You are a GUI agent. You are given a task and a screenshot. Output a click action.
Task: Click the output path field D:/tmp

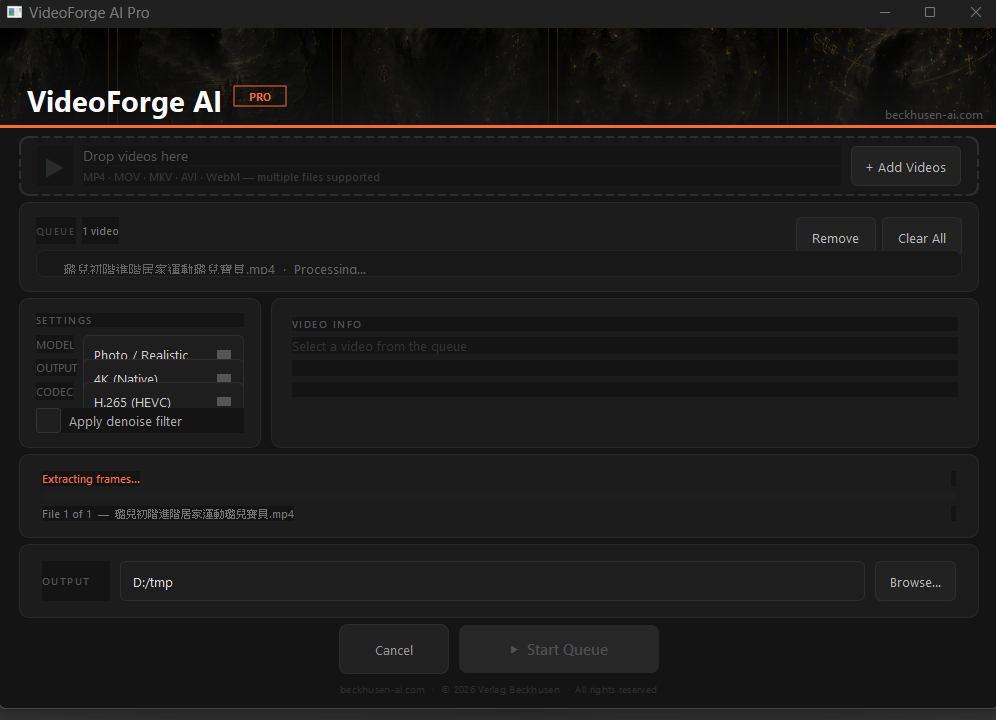492,581
